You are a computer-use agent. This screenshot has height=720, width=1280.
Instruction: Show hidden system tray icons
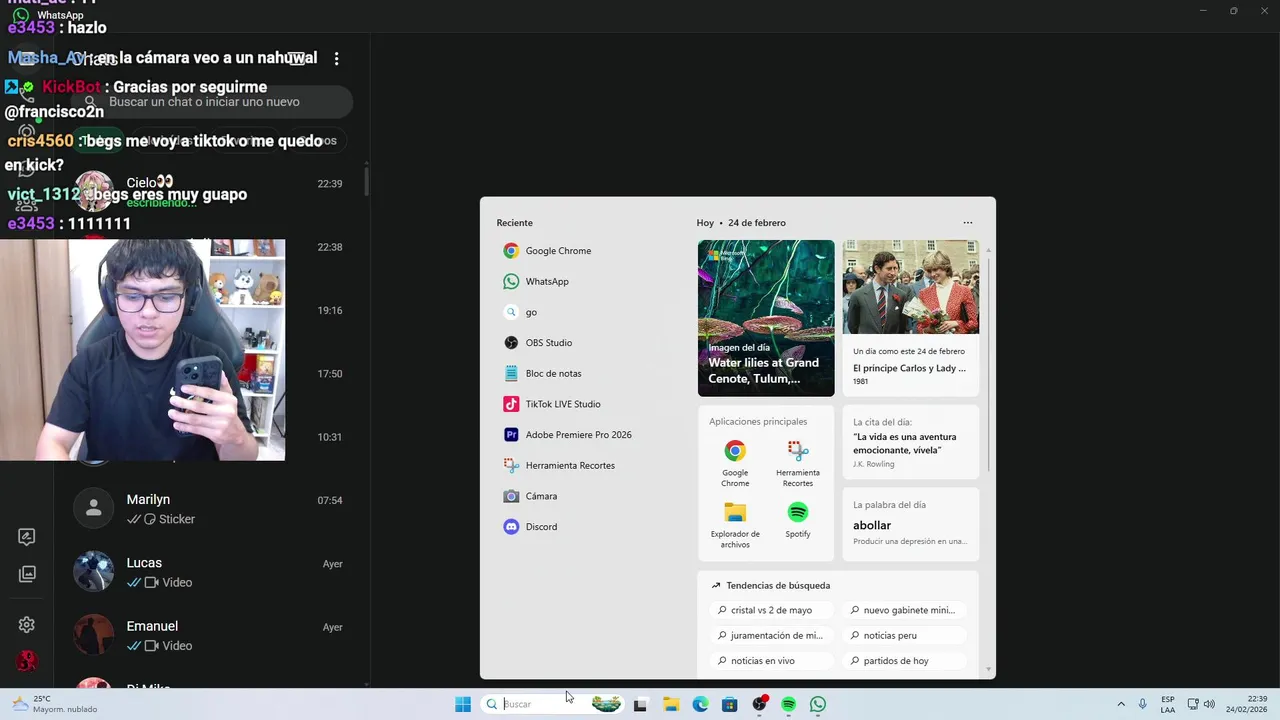[x=1120, y=704]
